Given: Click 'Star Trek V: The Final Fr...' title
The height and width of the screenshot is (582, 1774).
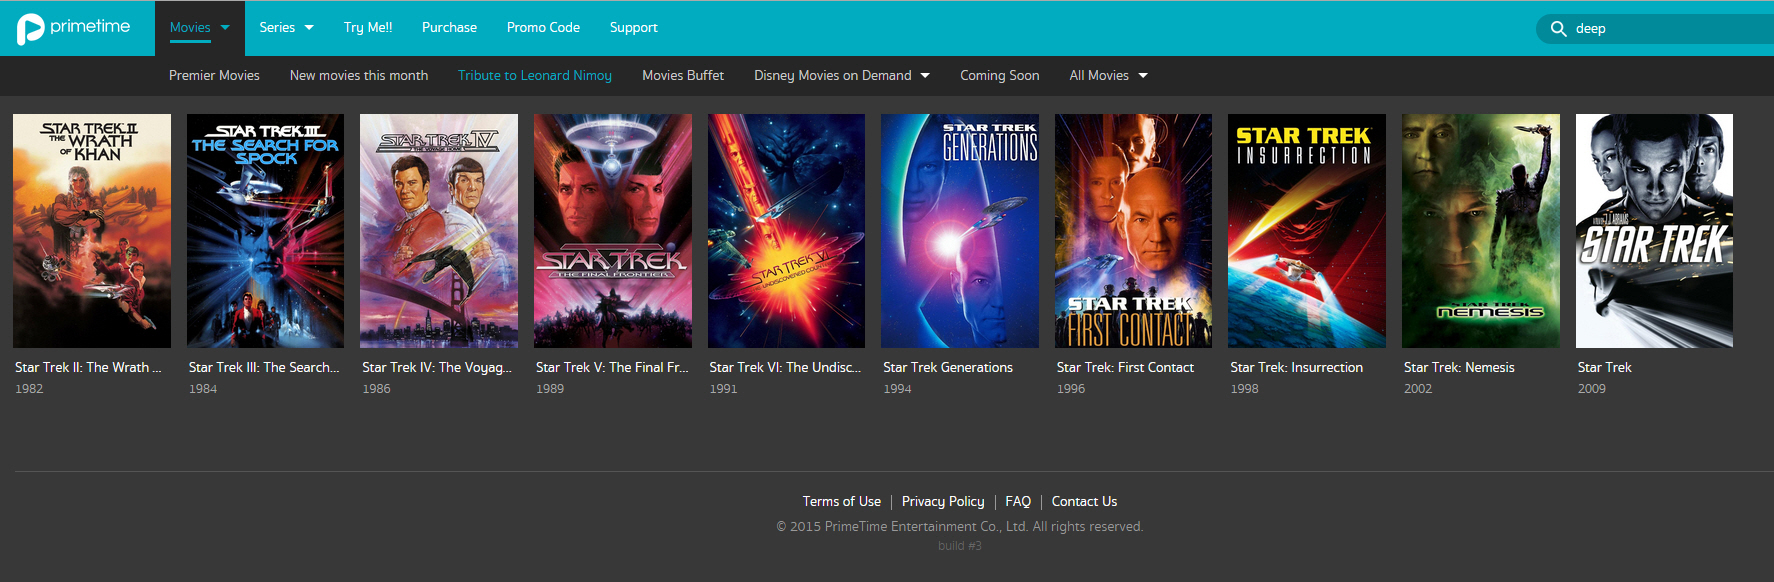Looking at the screenshot, I should point(612,368).
